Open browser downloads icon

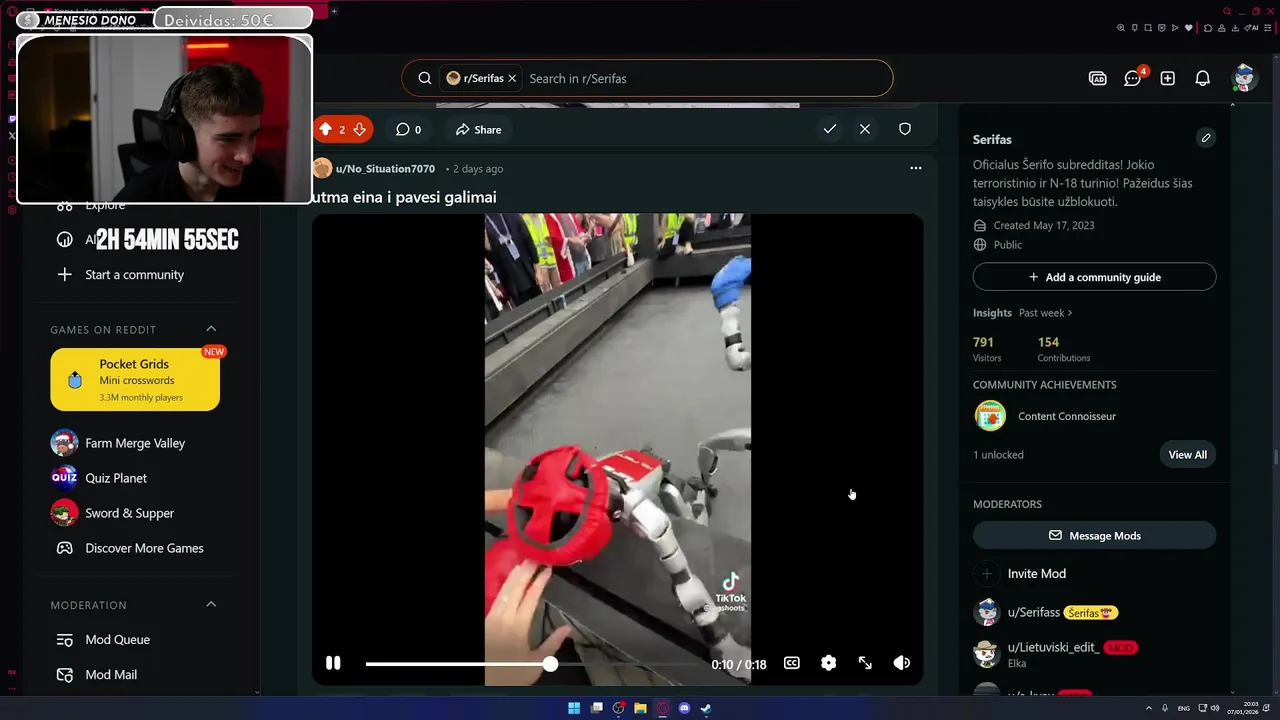[1236, 28]
